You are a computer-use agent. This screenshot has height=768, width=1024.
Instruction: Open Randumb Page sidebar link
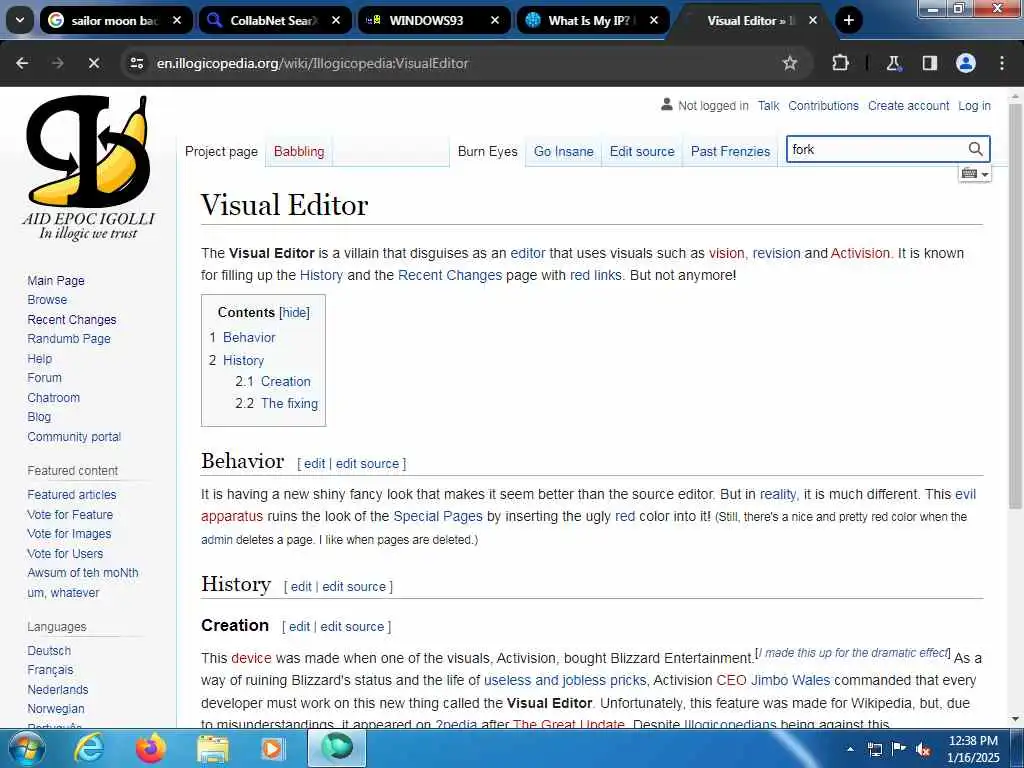[69, 339]
